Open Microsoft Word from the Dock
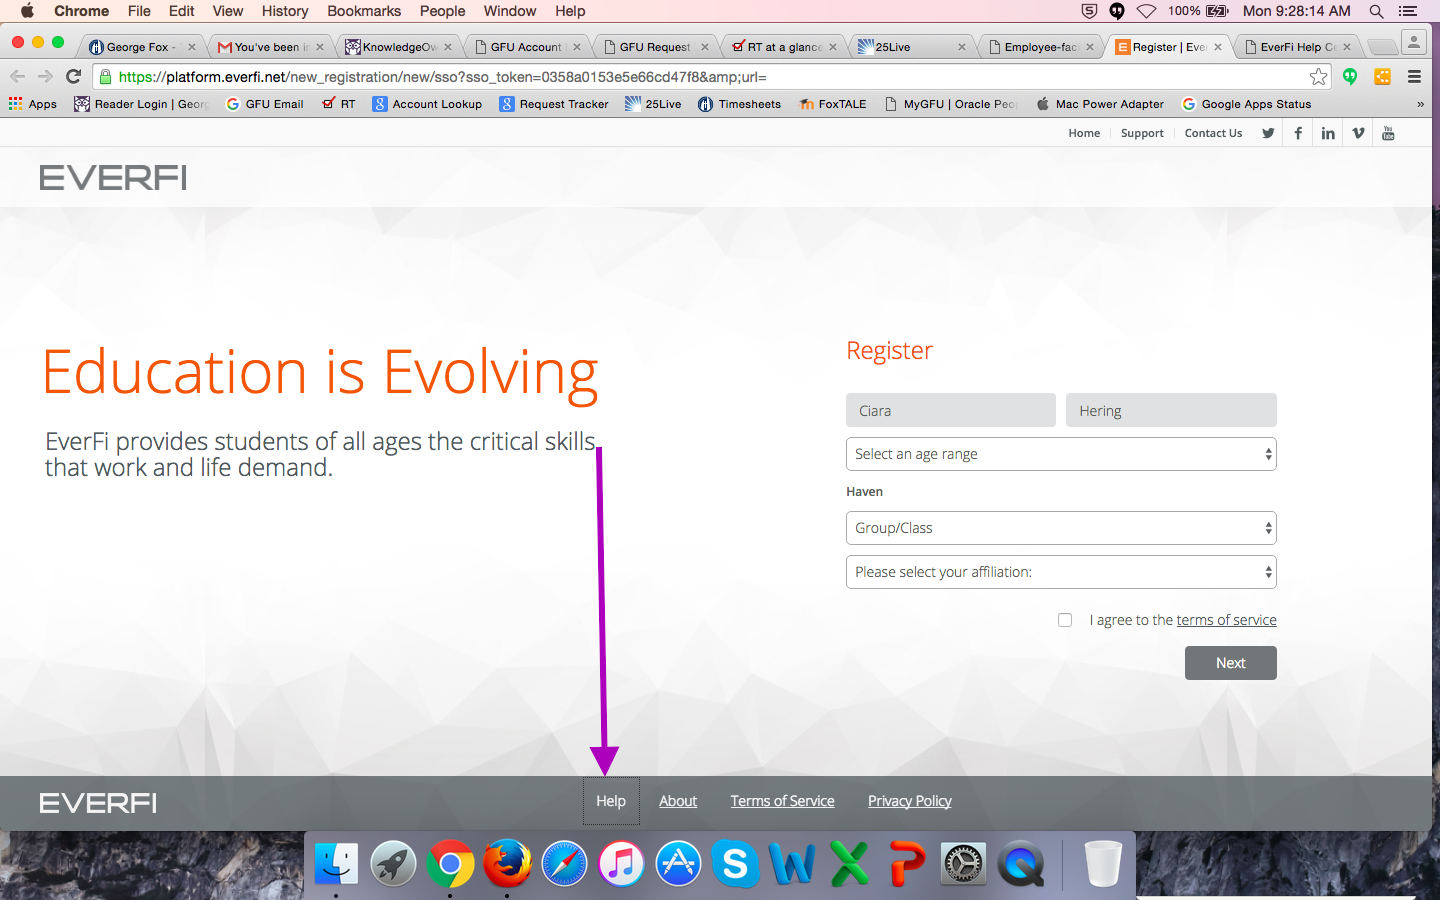Screen dimensions: 1440x900 [792, 864]
